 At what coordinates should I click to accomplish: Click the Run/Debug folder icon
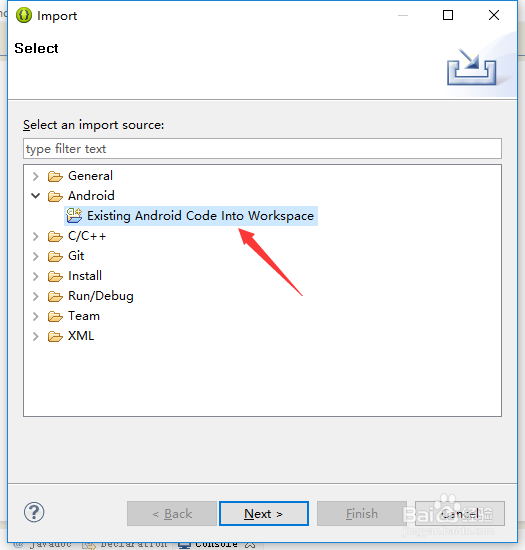[x=55, y=296]
